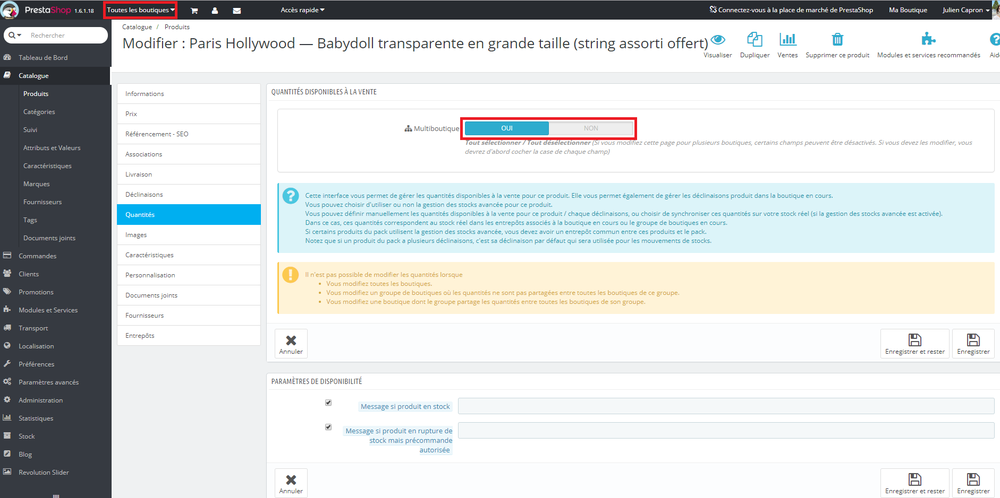
Task: Click Enregistrer et rester in quantities panel
Action: click(x=915, y=344)
